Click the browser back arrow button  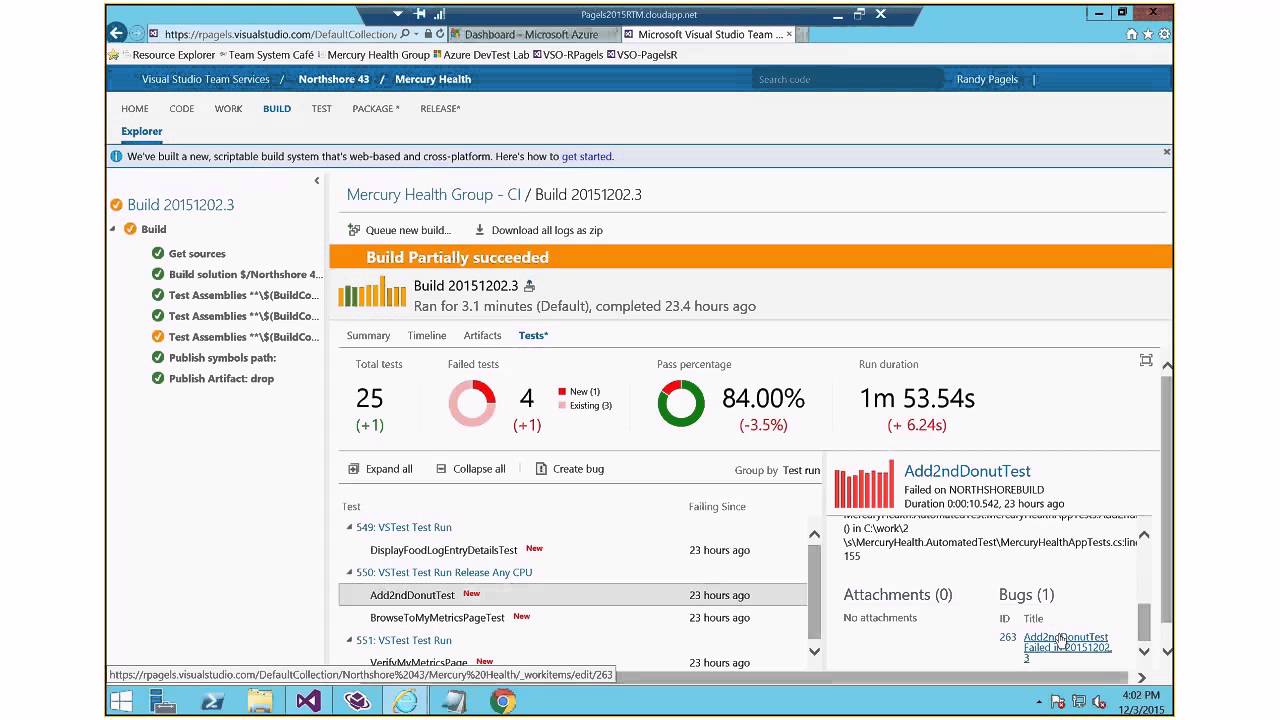click(x=118, y=33)
